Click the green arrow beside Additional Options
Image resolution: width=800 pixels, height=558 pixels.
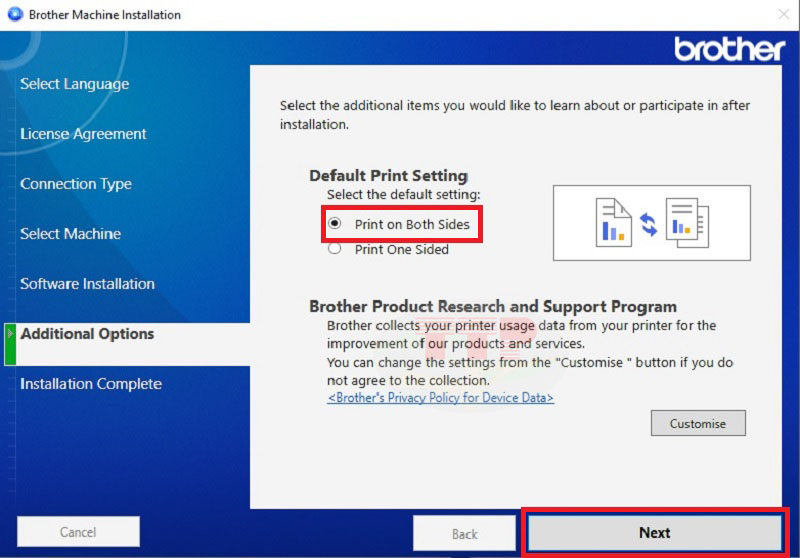pyautogui.click(x=11, y=334)
